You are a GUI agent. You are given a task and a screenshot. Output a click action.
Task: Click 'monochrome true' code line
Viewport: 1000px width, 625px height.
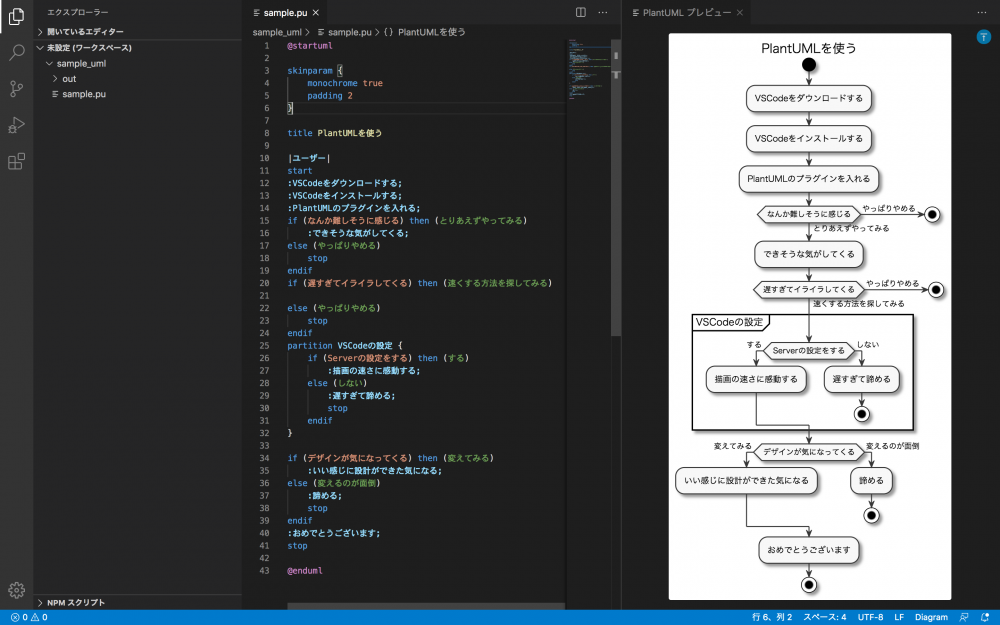click(x=345, y=84)
